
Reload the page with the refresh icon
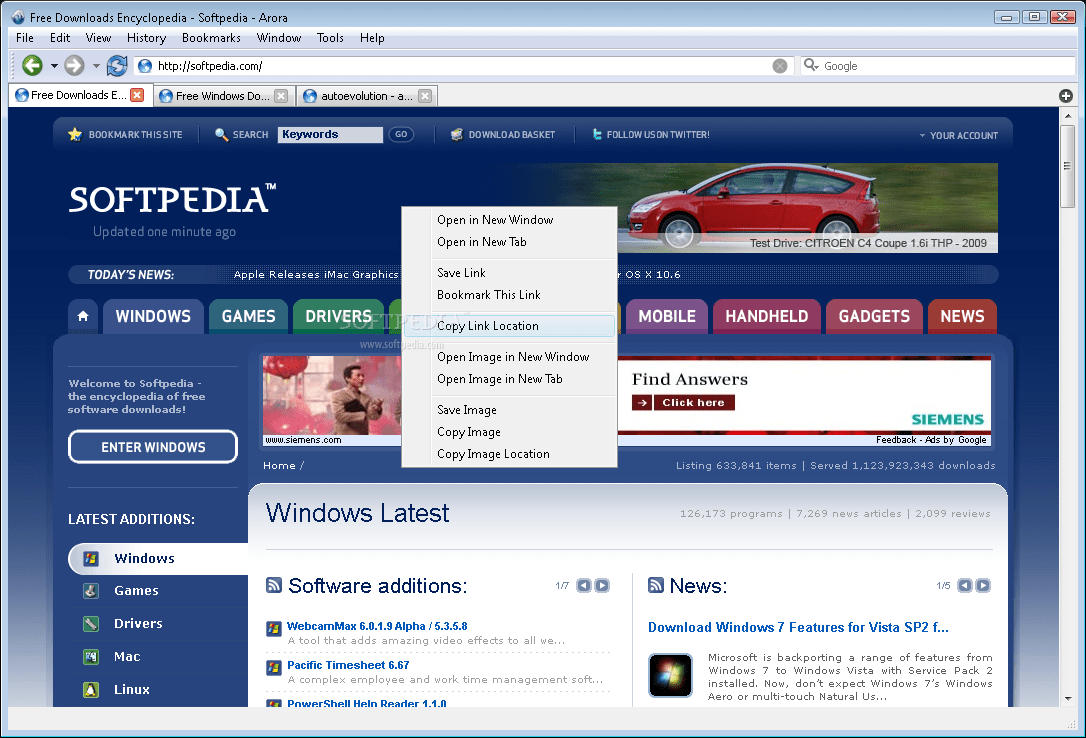pyautogui.click(x=117, y=66)
